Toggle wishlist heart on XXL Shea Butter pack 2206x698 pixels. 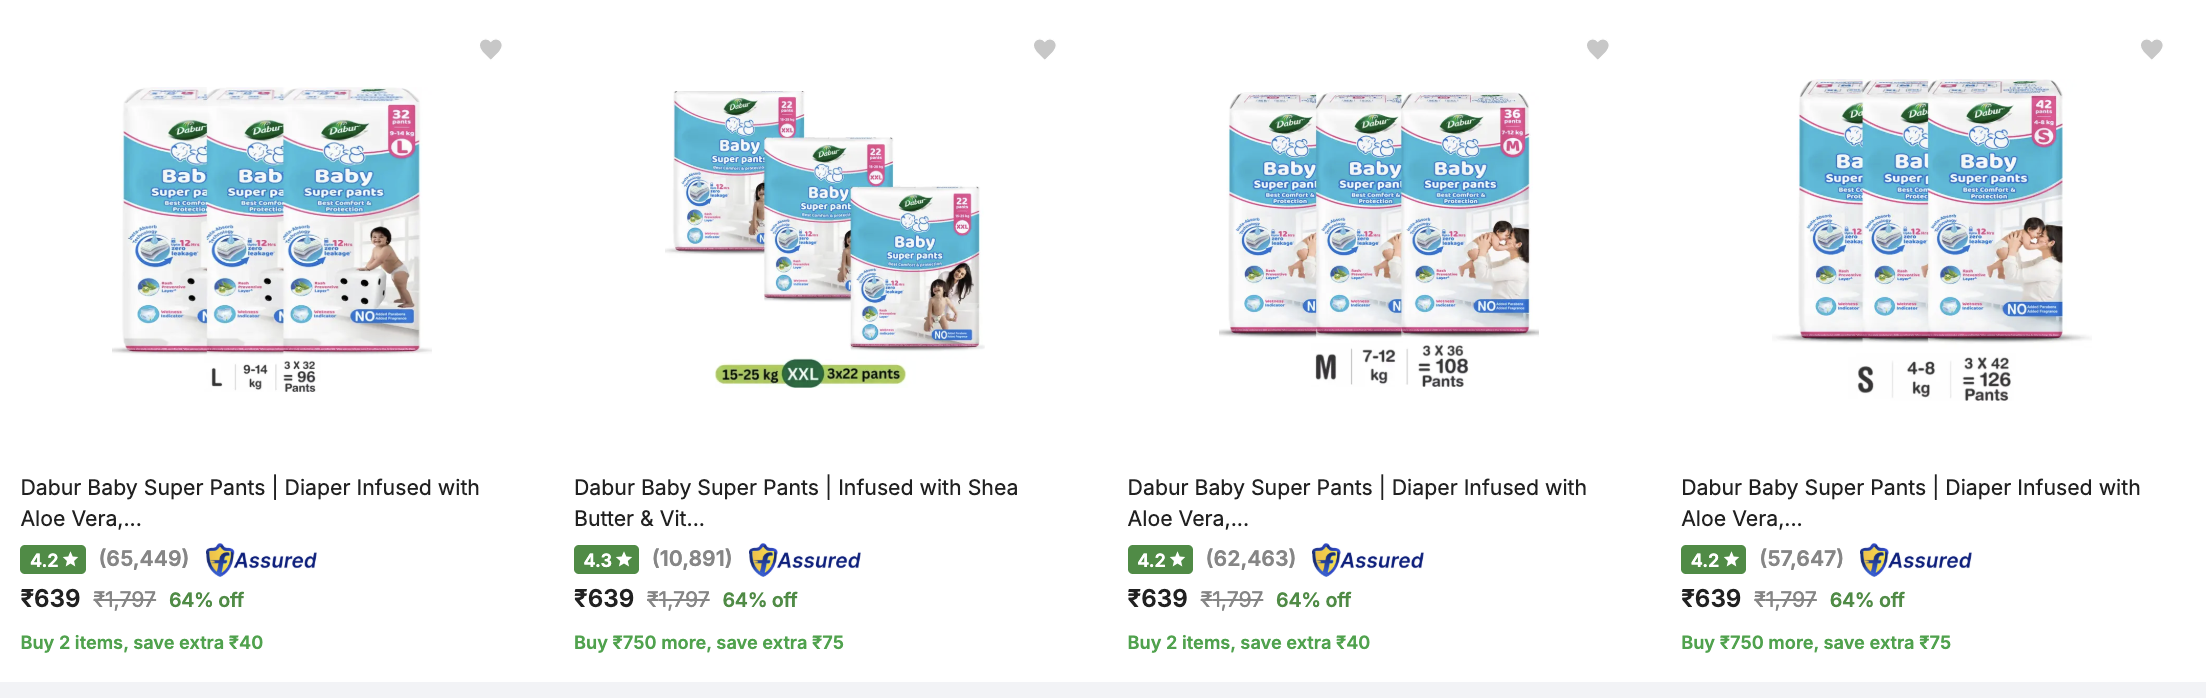pos(1044,49)
